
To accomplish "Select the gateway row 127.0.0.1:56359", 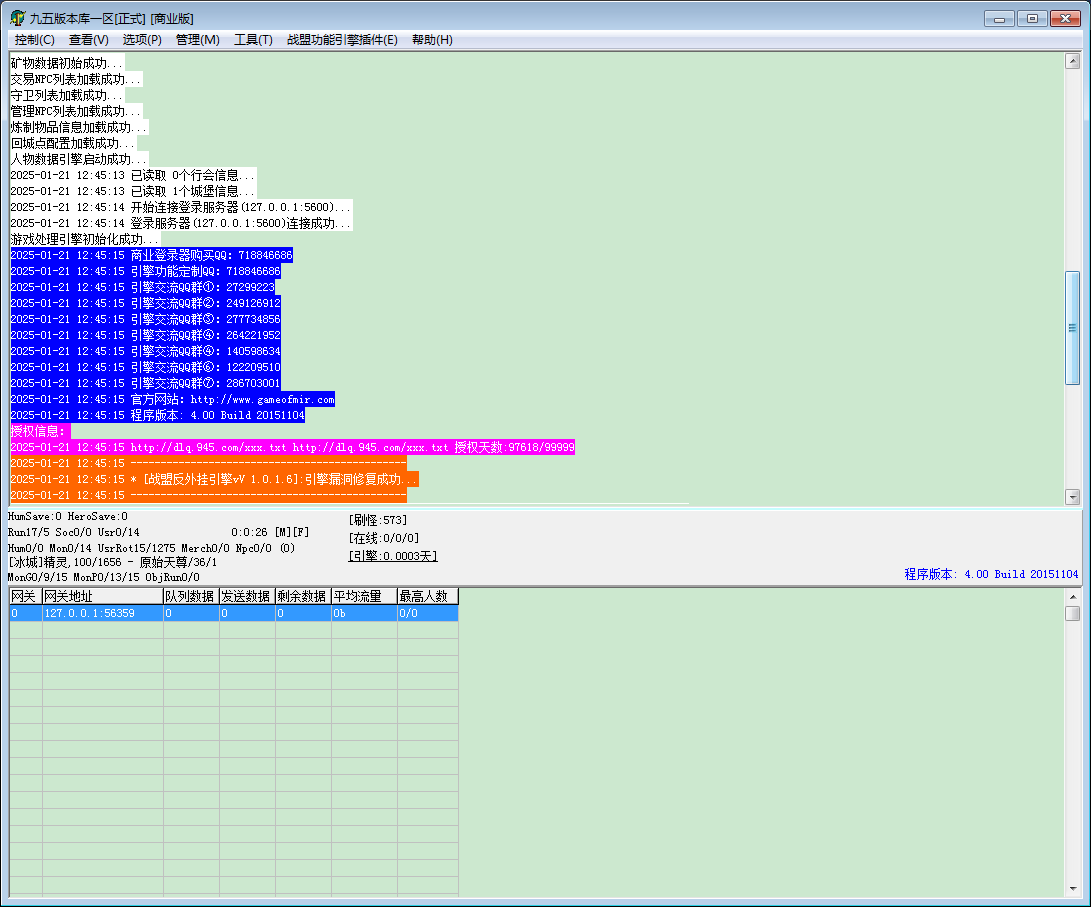I will (x=234, y=613).
